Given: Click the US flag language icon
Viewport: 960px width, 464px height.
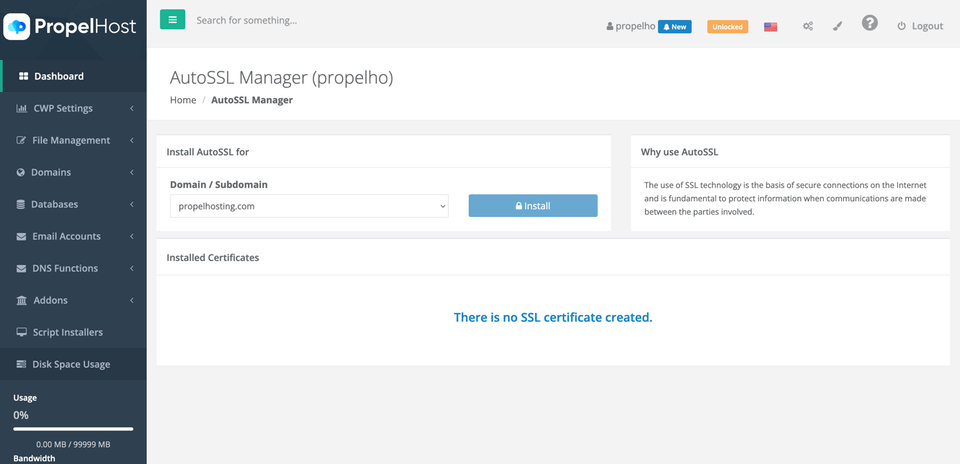Looking at the screenshot, I should [x=770, y=27].
